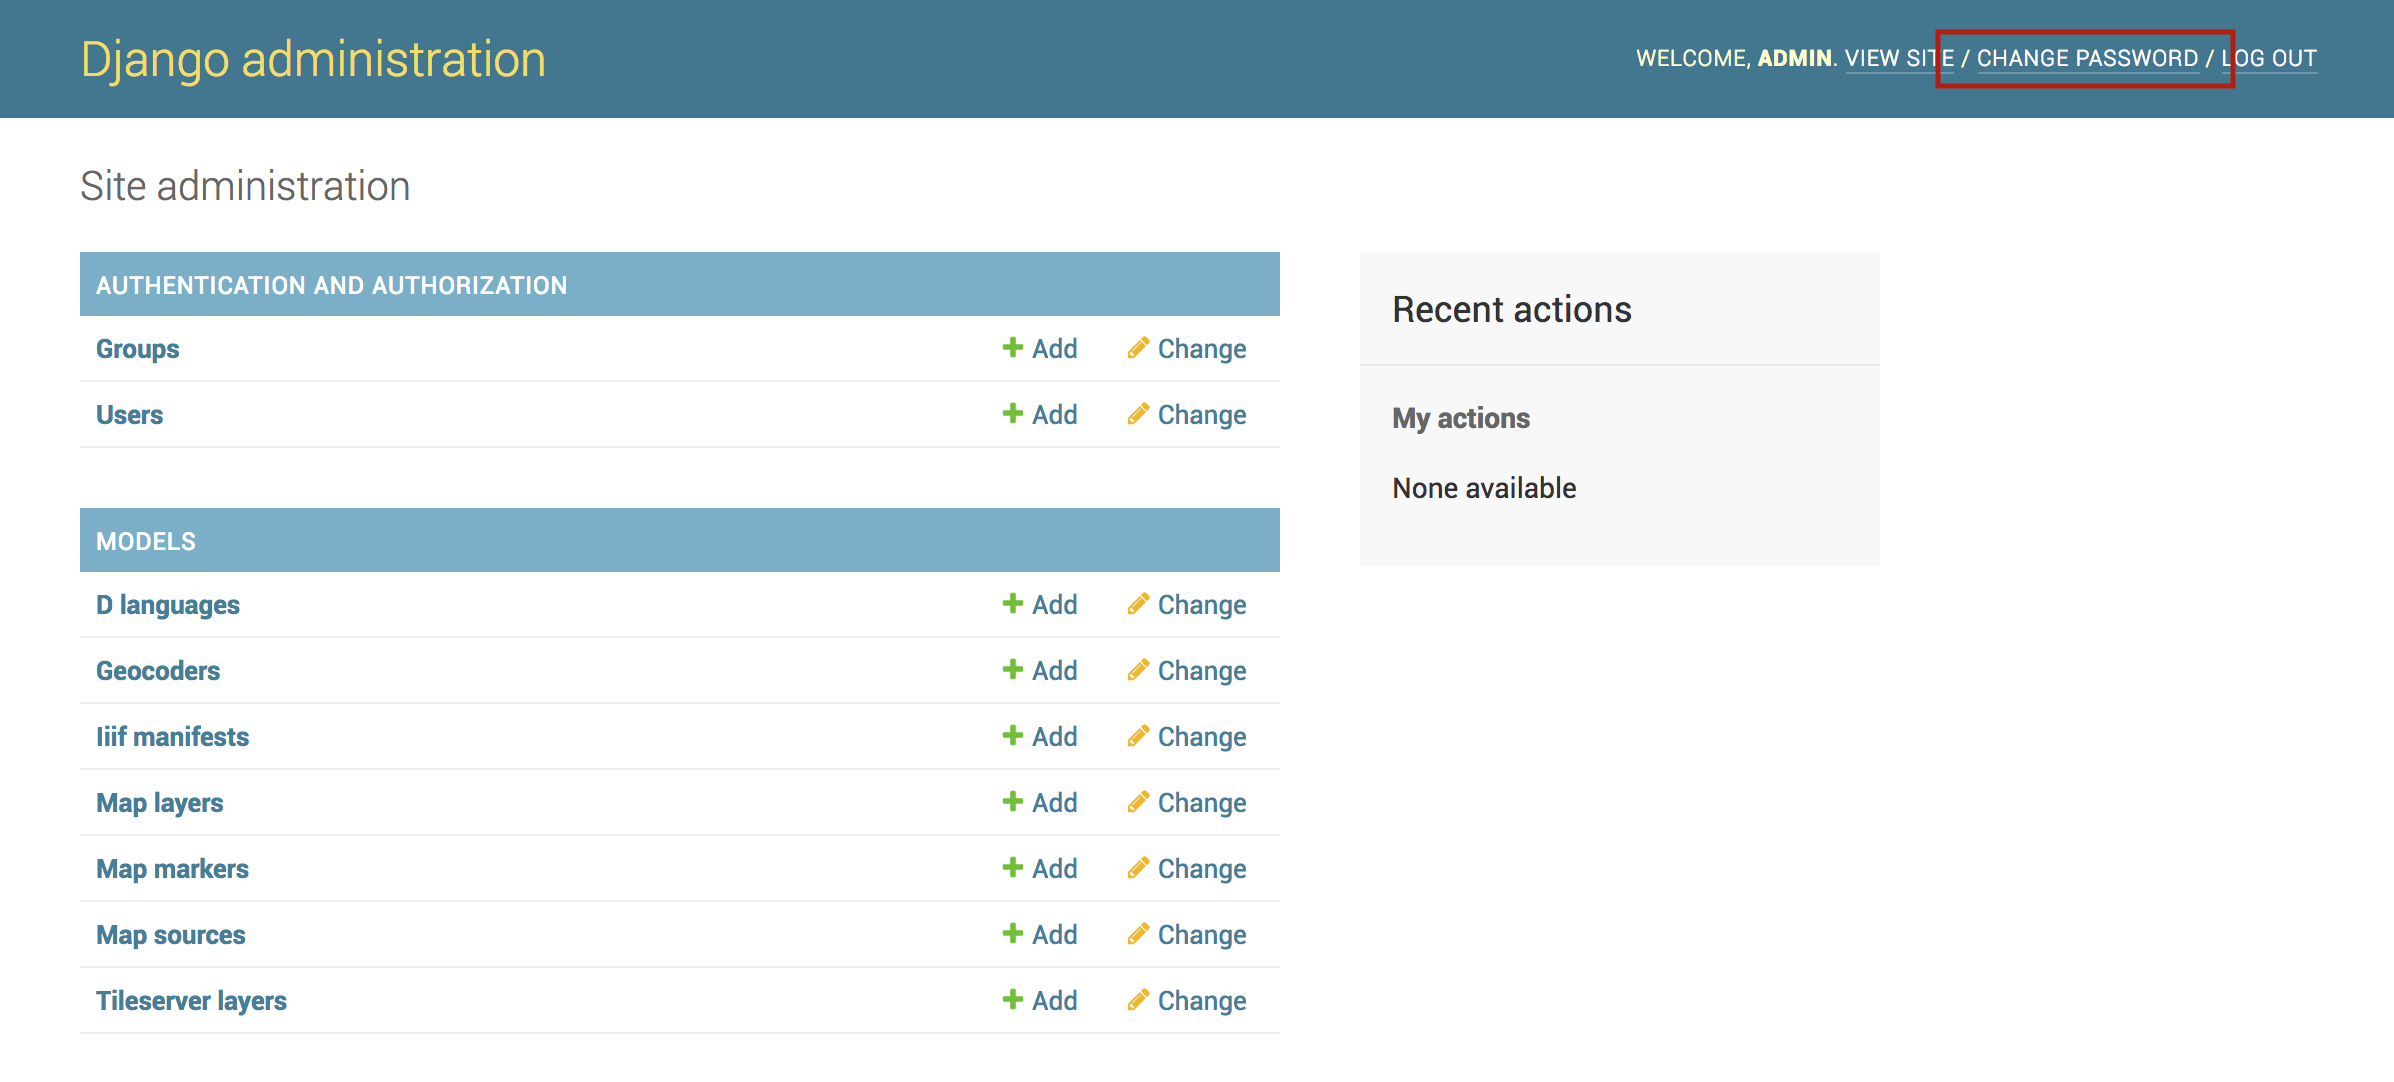This screenshot has height=1082, width=2394.
Task: Click the pencil icon for Map layers
Action: tap(1138, 801)
